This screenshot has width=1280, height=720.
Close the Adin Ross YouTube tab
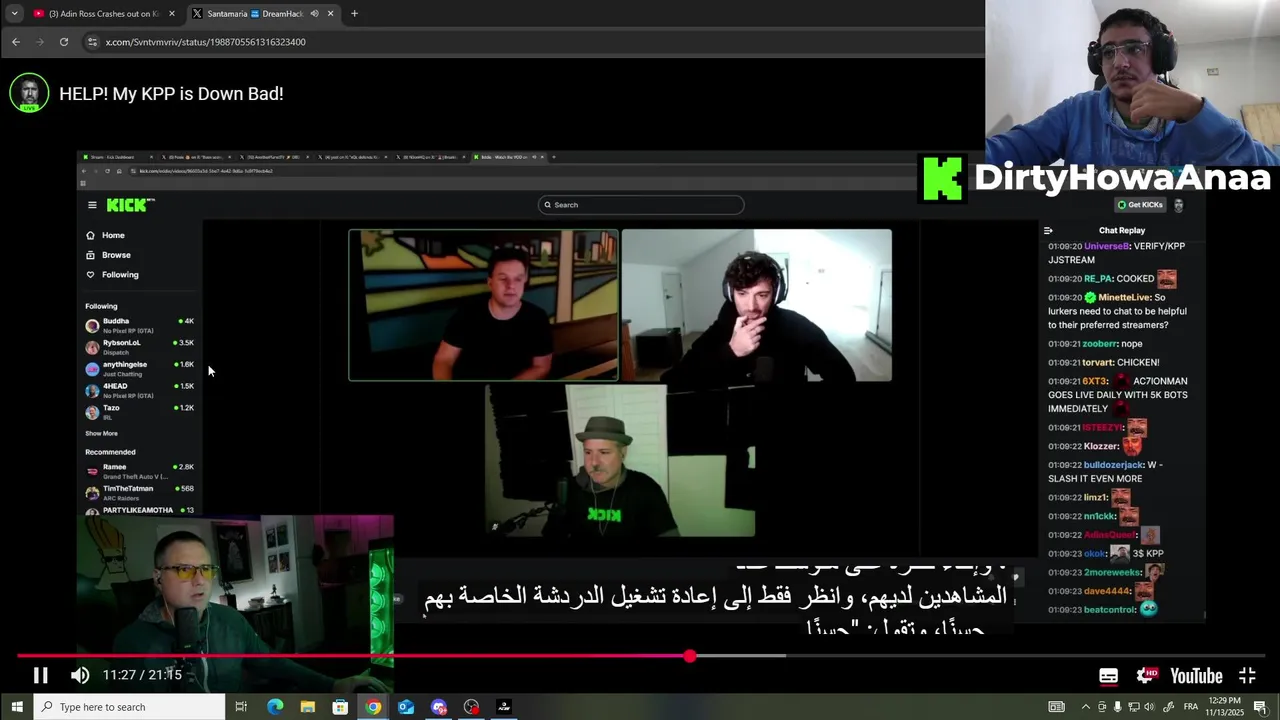[x=172, y=13]
